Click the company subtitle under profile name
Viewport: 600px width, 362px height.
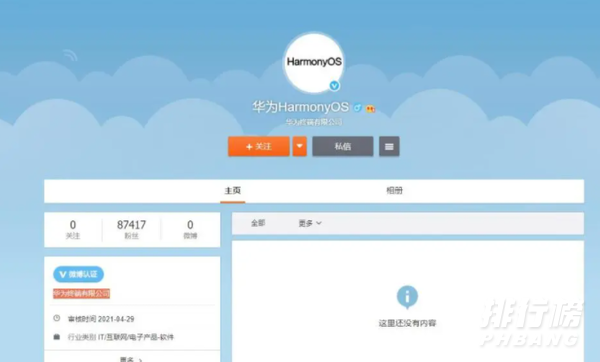[x=314, y=122]
